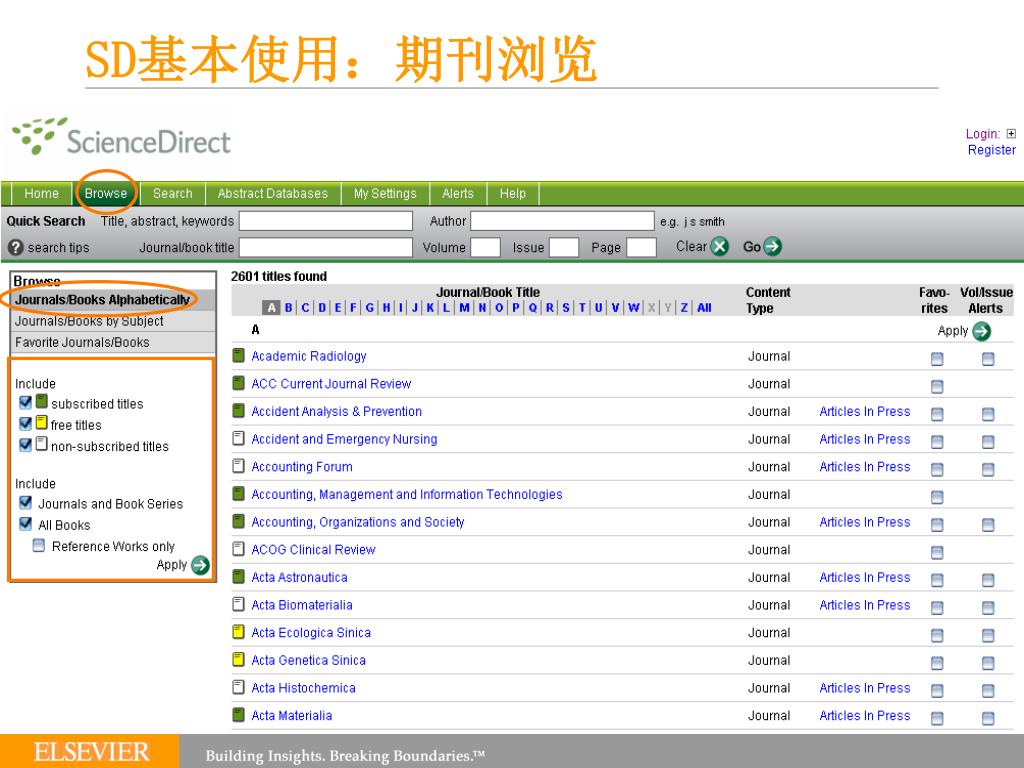The width and height of the screenshot is (1024, 768).
Task: Select All in the alphabet index
Action: point(704,308)
